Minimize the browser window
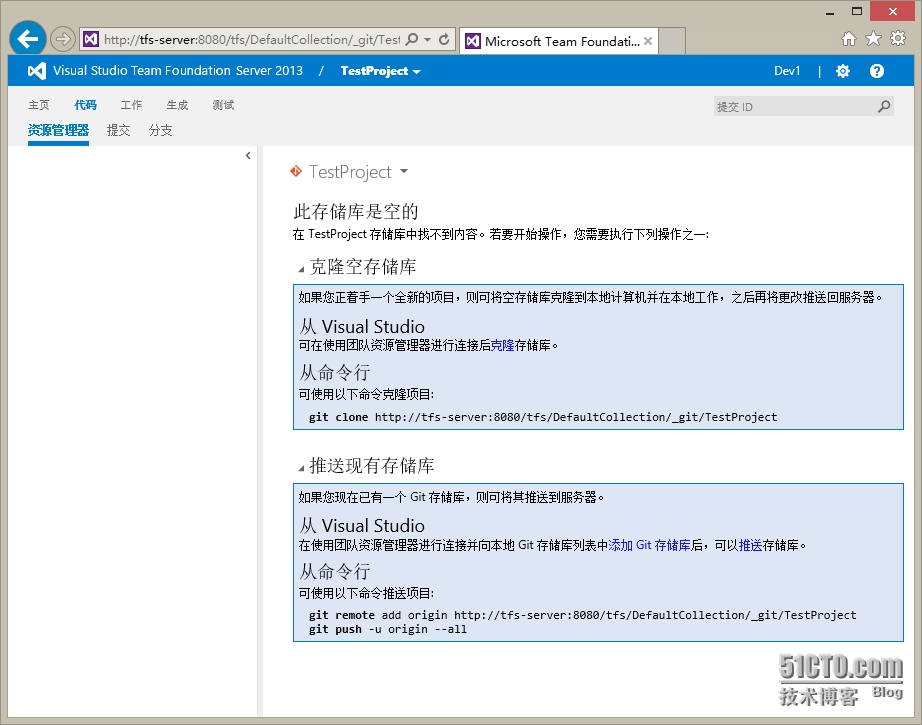922x725 pixels. (x=830, y=12)
